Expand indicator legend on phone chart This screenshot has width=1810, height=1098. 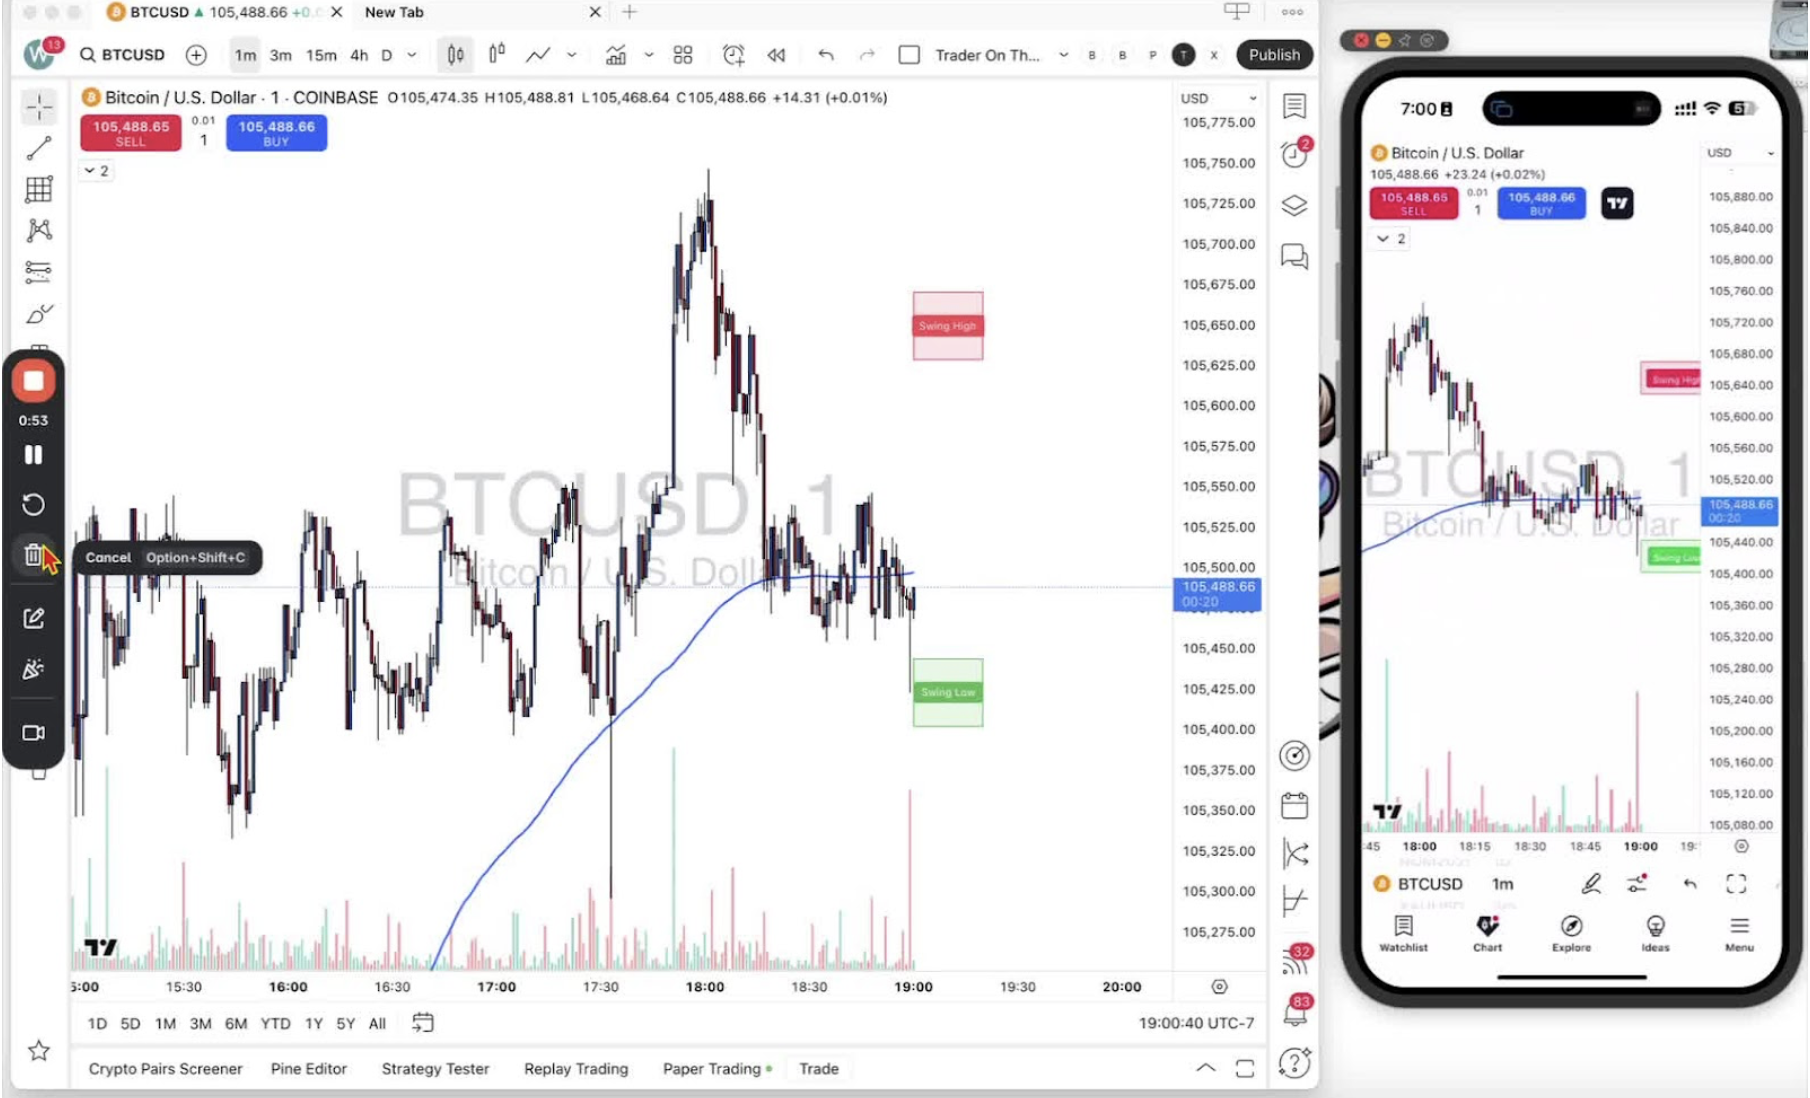coord(1391,238)
